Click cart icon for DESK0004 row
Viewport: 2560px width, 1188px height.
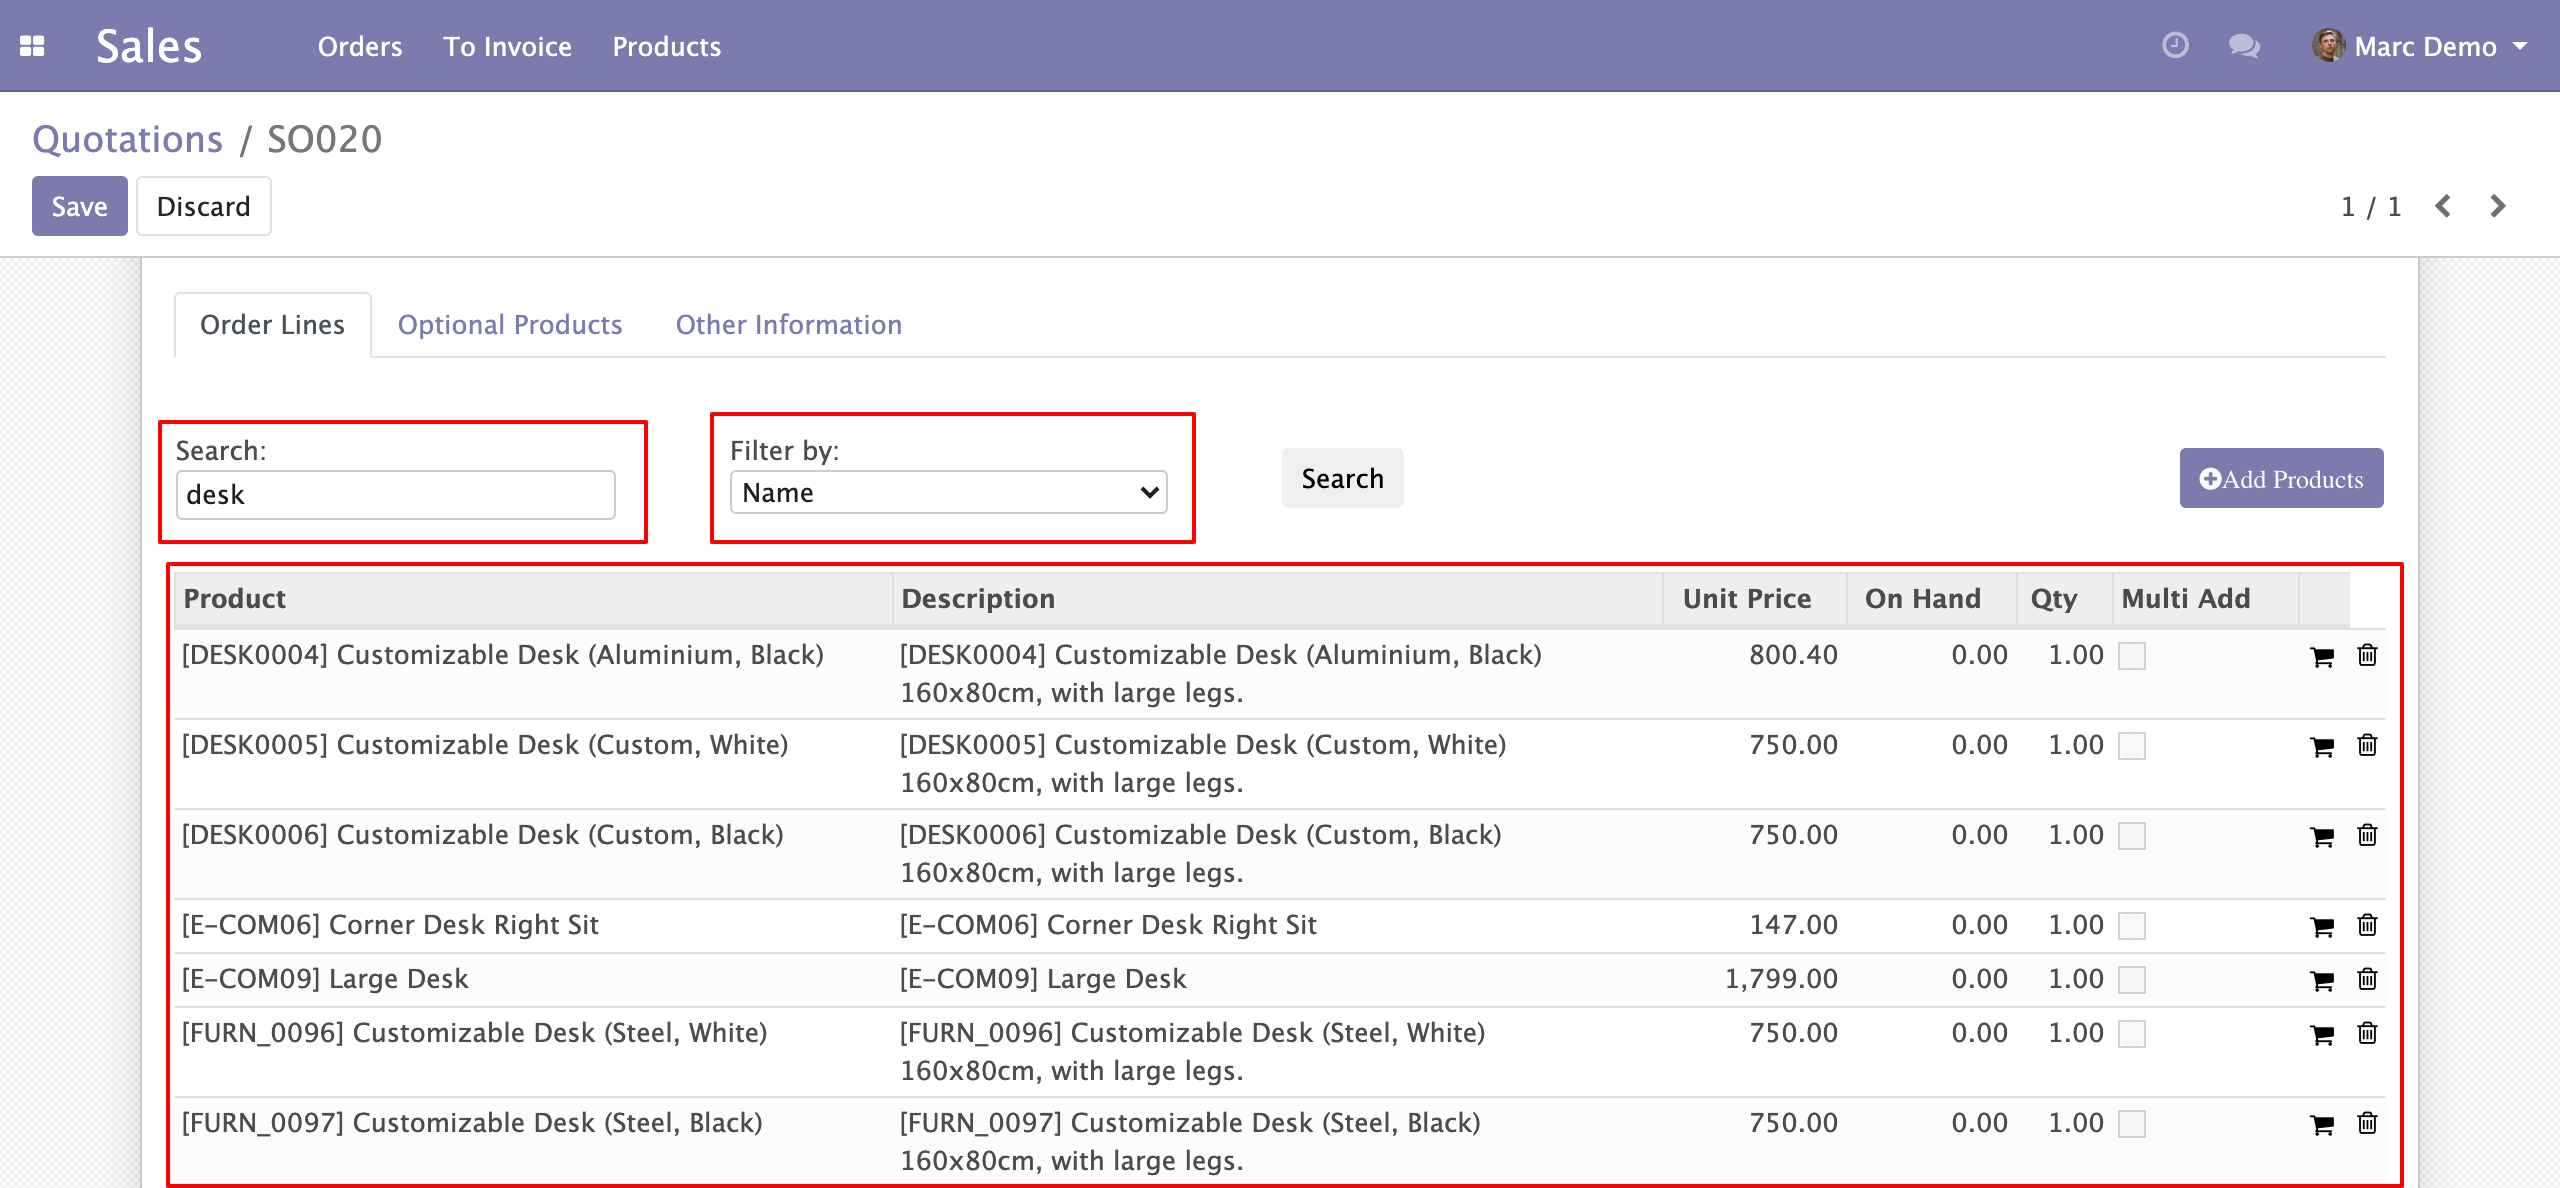2322,656
